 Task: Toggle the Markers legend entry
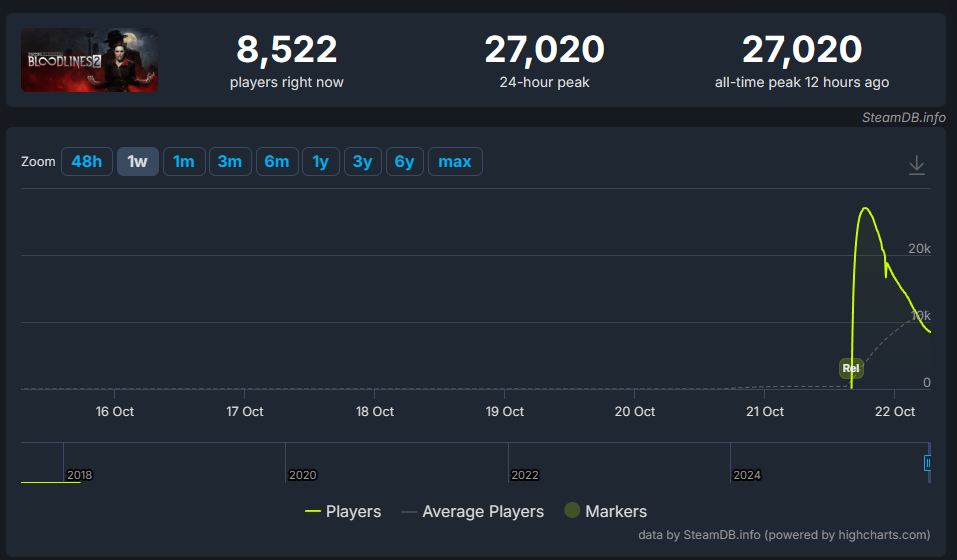pos(605,511)
